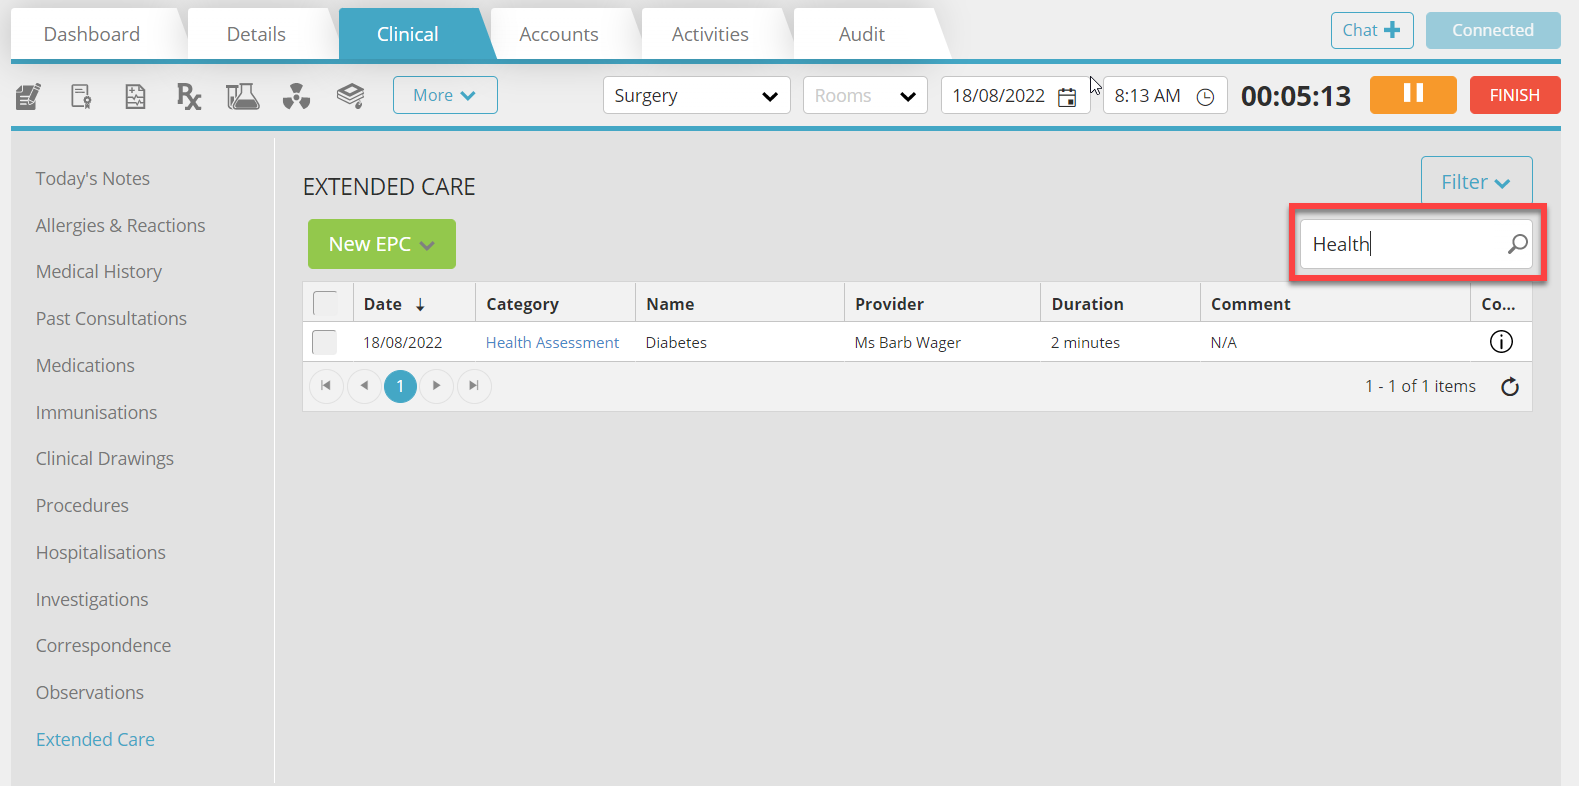Viewport: 1579px width, 786px height.
Task: Open Medical History section
Action: tap(99, 272)
